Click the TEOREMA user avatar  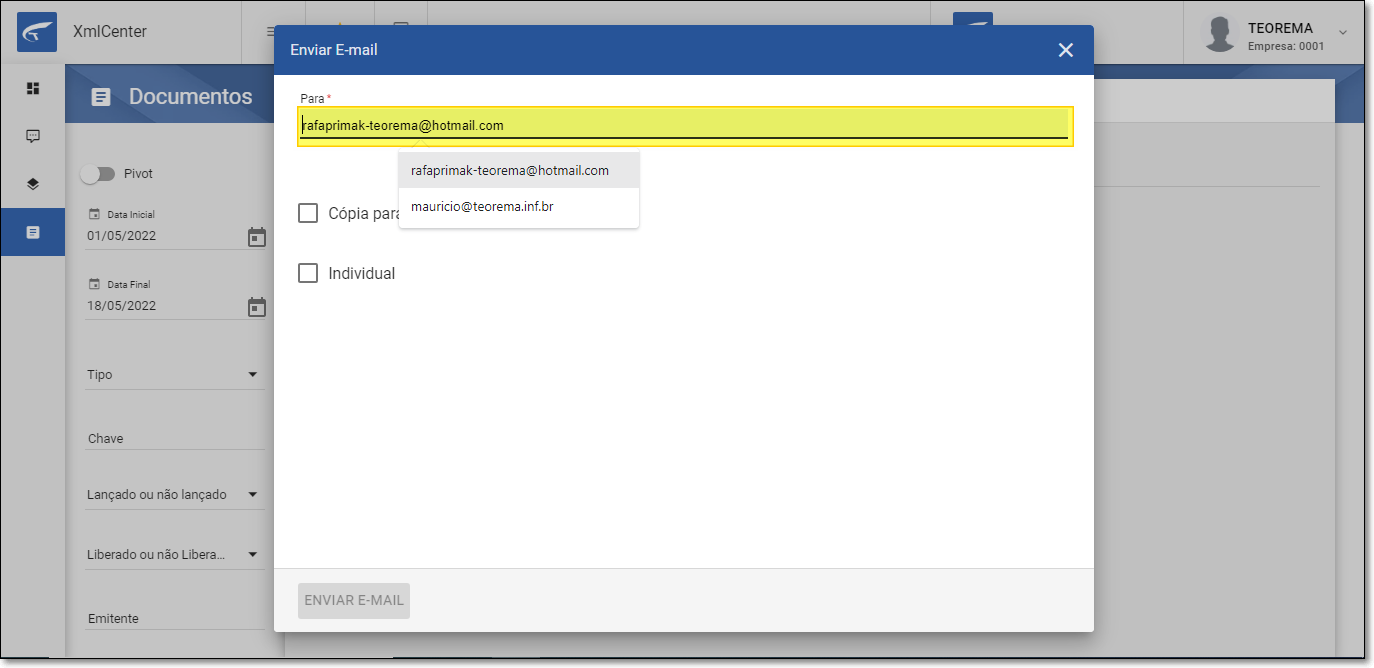click(x=1220, y=33)
